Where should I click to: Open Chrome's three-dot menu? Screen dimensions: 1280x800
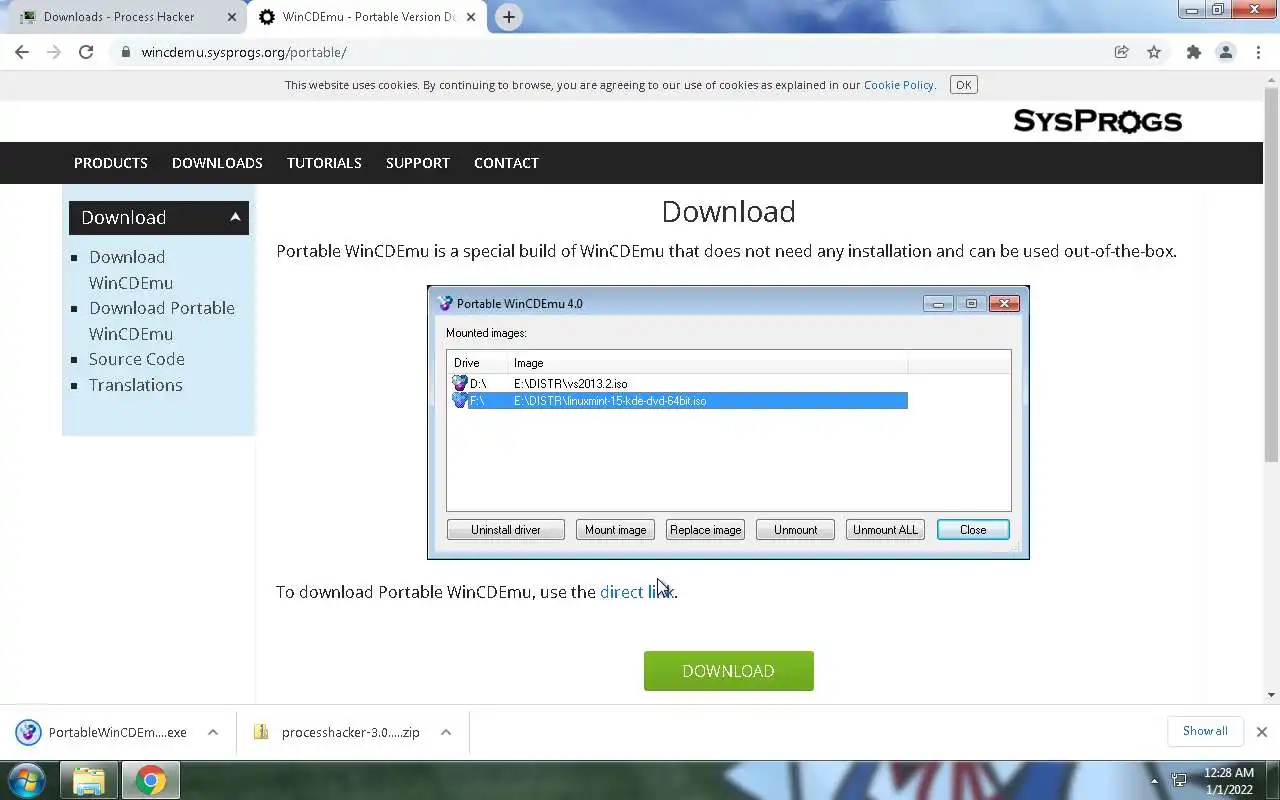click(x=1257, y=52)
